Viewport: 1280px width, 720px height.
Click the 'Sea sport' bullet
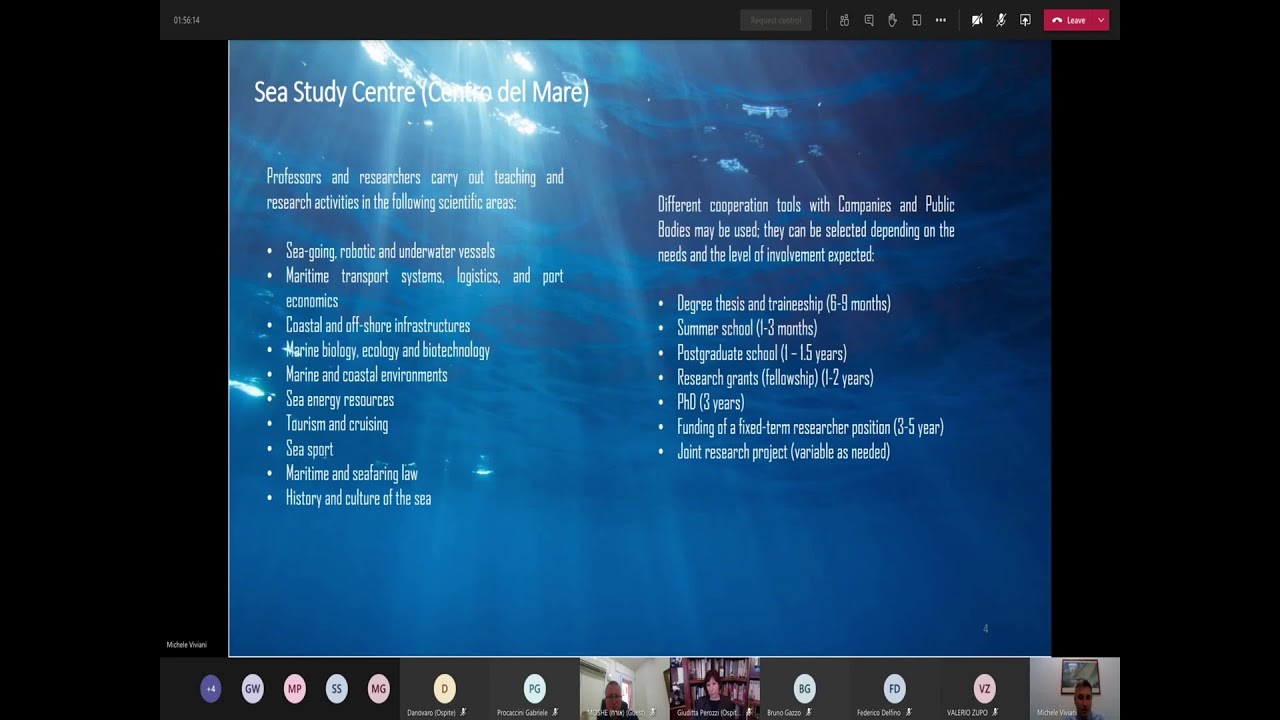pos(309,449)
